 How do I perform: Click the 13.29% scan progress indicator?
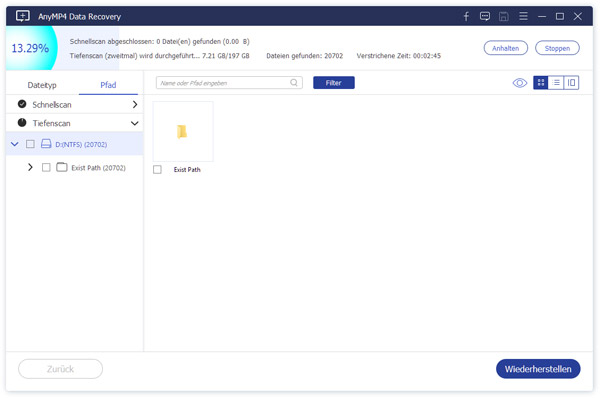tap(30, 48)
